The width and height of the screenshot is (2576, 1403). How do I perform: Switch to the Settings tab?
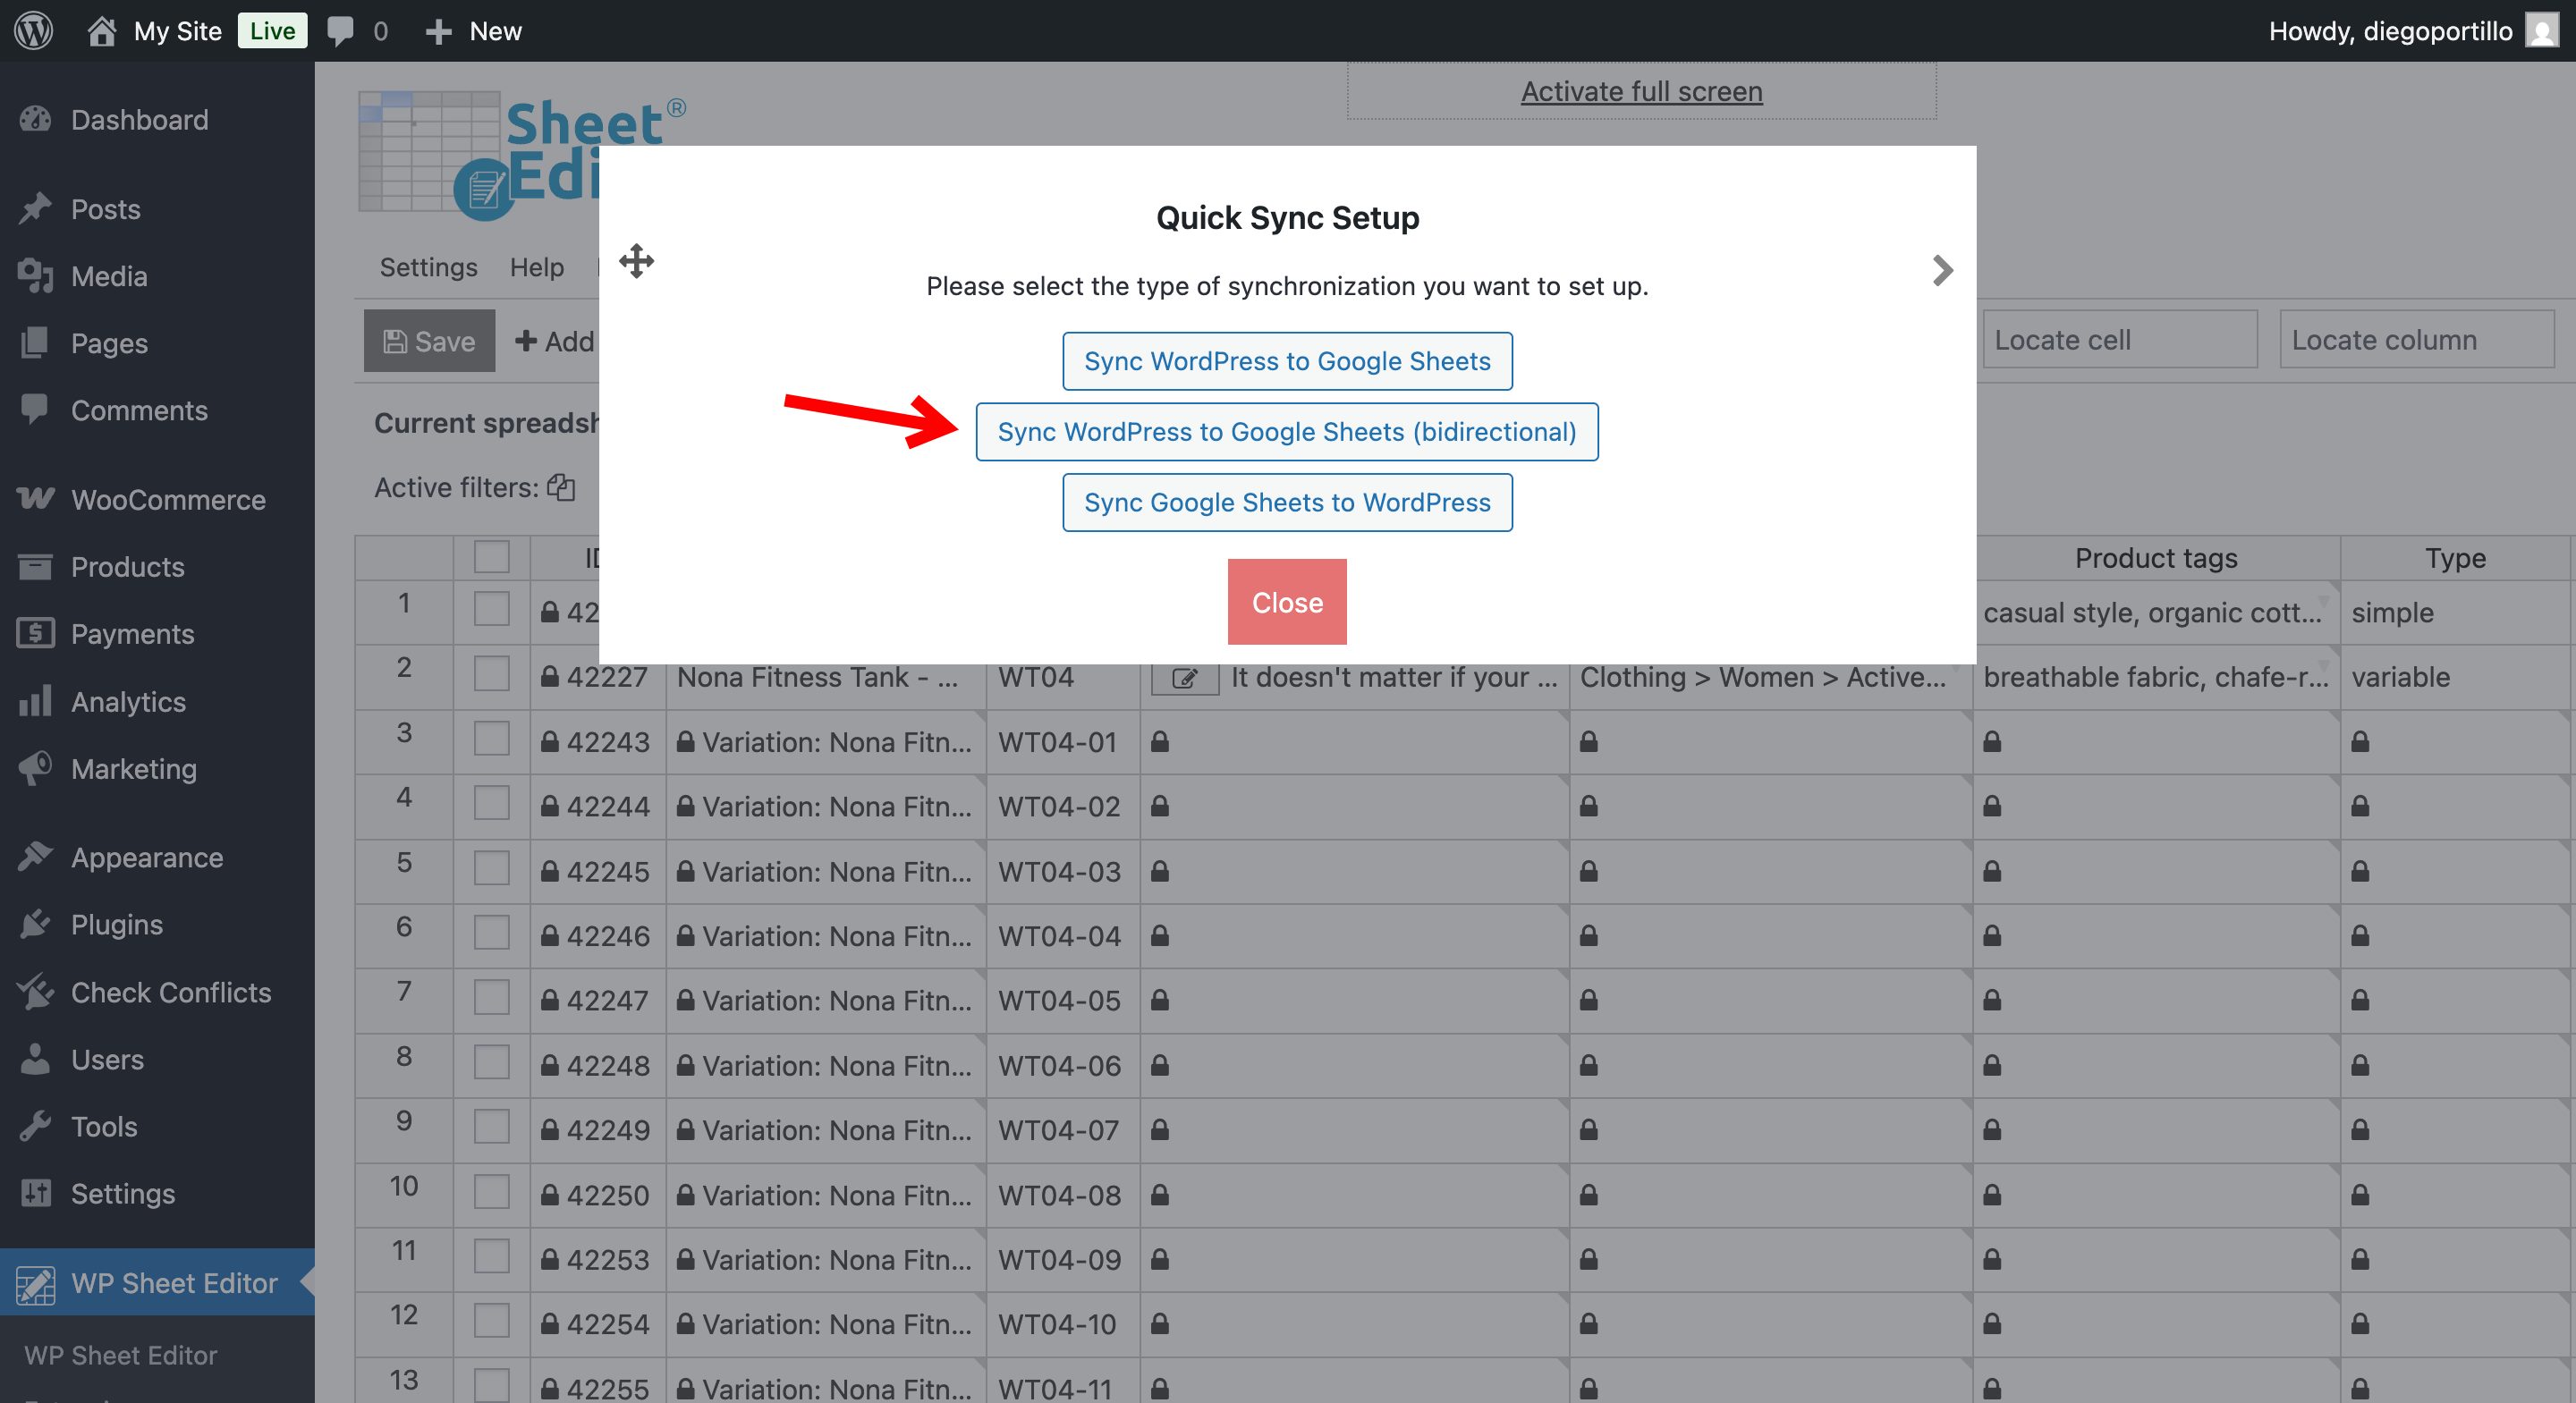tap(427, 266)
